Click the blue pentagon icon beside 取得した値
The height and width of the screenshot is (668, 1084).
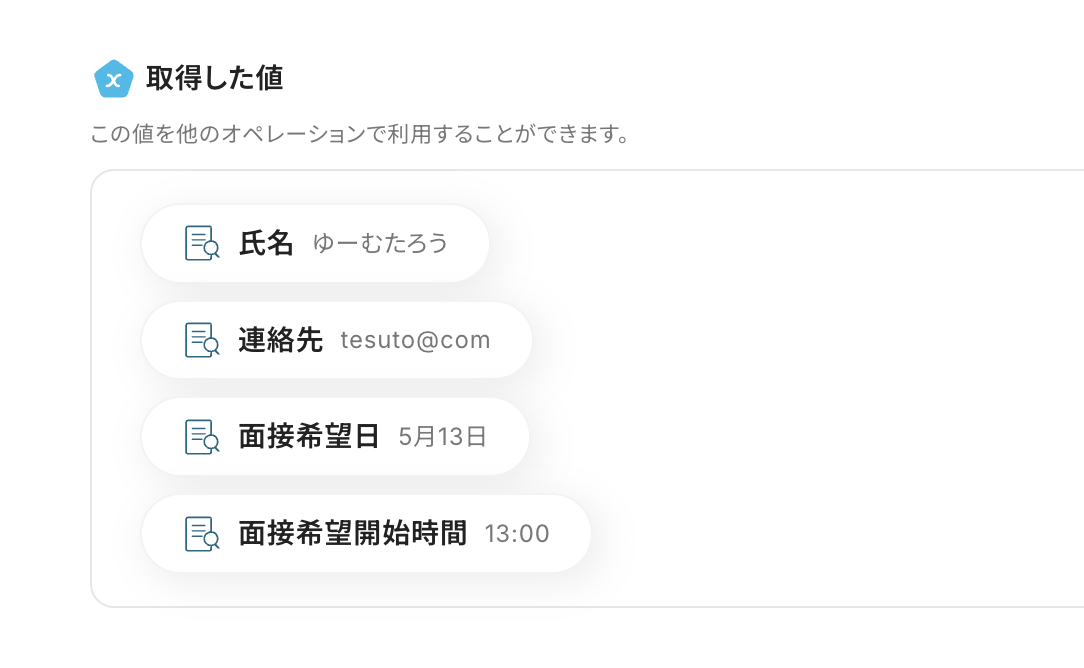(x=114, y=79)
